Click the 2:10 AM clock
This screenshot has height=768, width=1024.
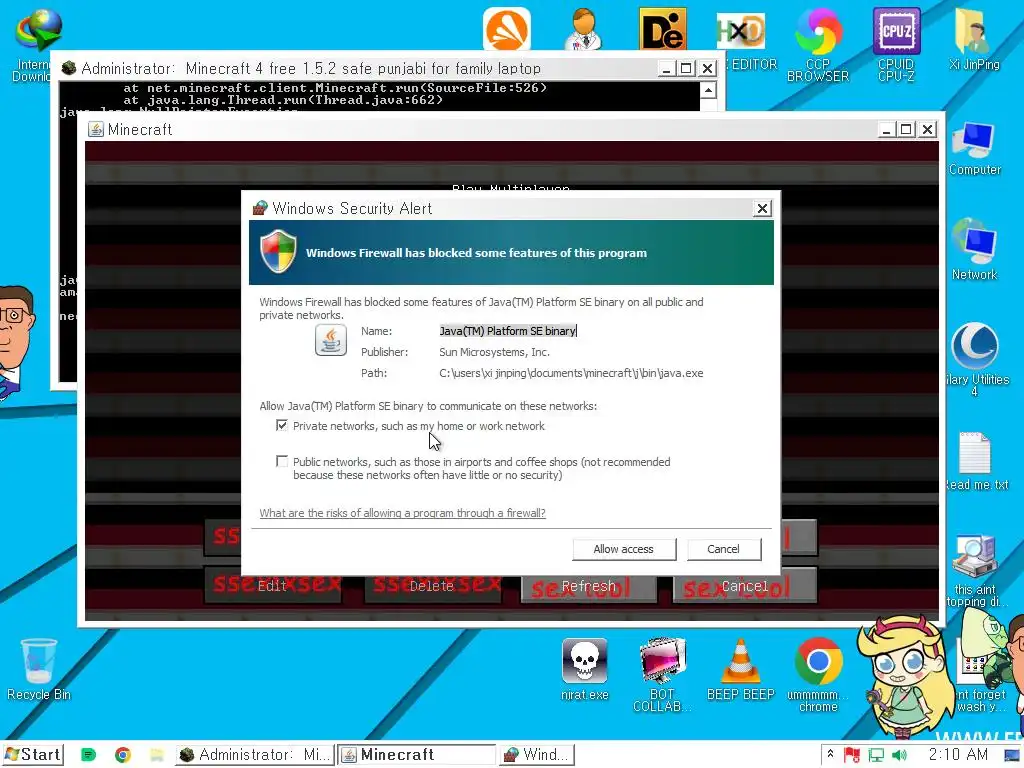[x=958, y=754]
